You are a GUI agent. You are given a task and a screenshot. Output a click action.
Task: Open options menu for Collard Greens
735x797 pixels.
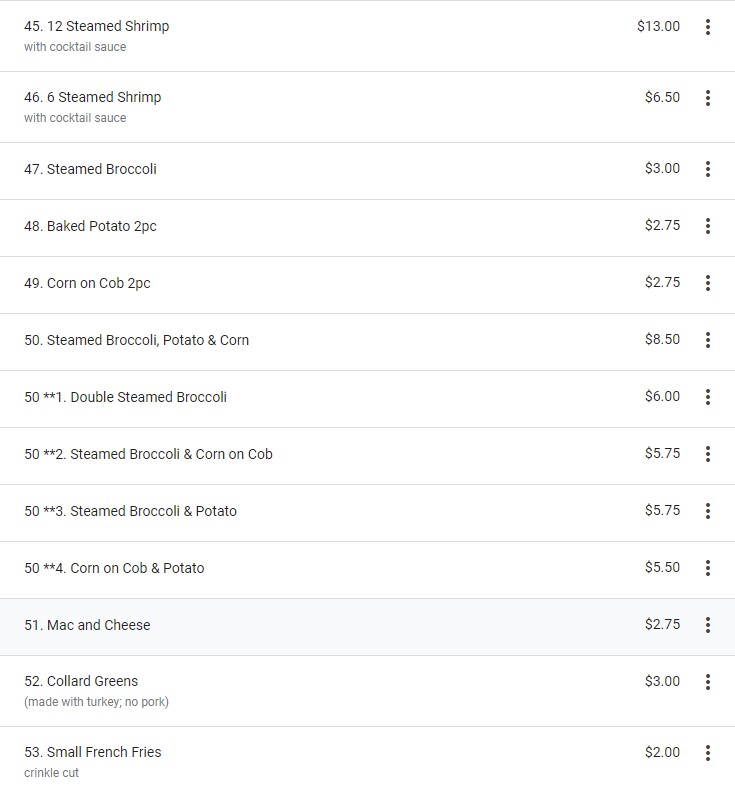(708, 682)
